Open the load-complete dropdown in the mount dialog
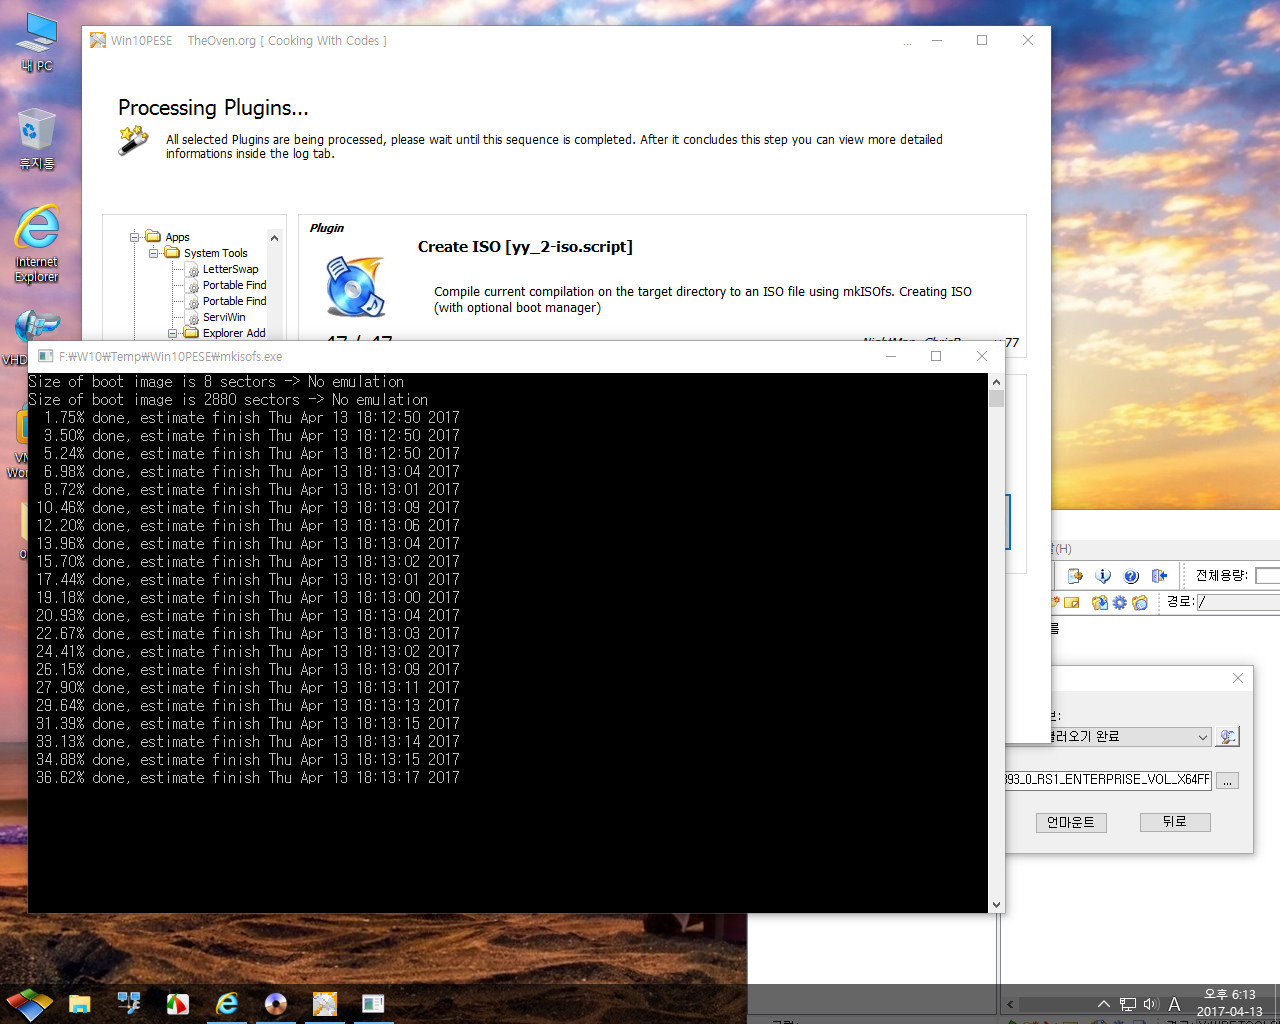Image resolution: width=1280 pixels, height=1024 pixels. [x=1202, y=737]
